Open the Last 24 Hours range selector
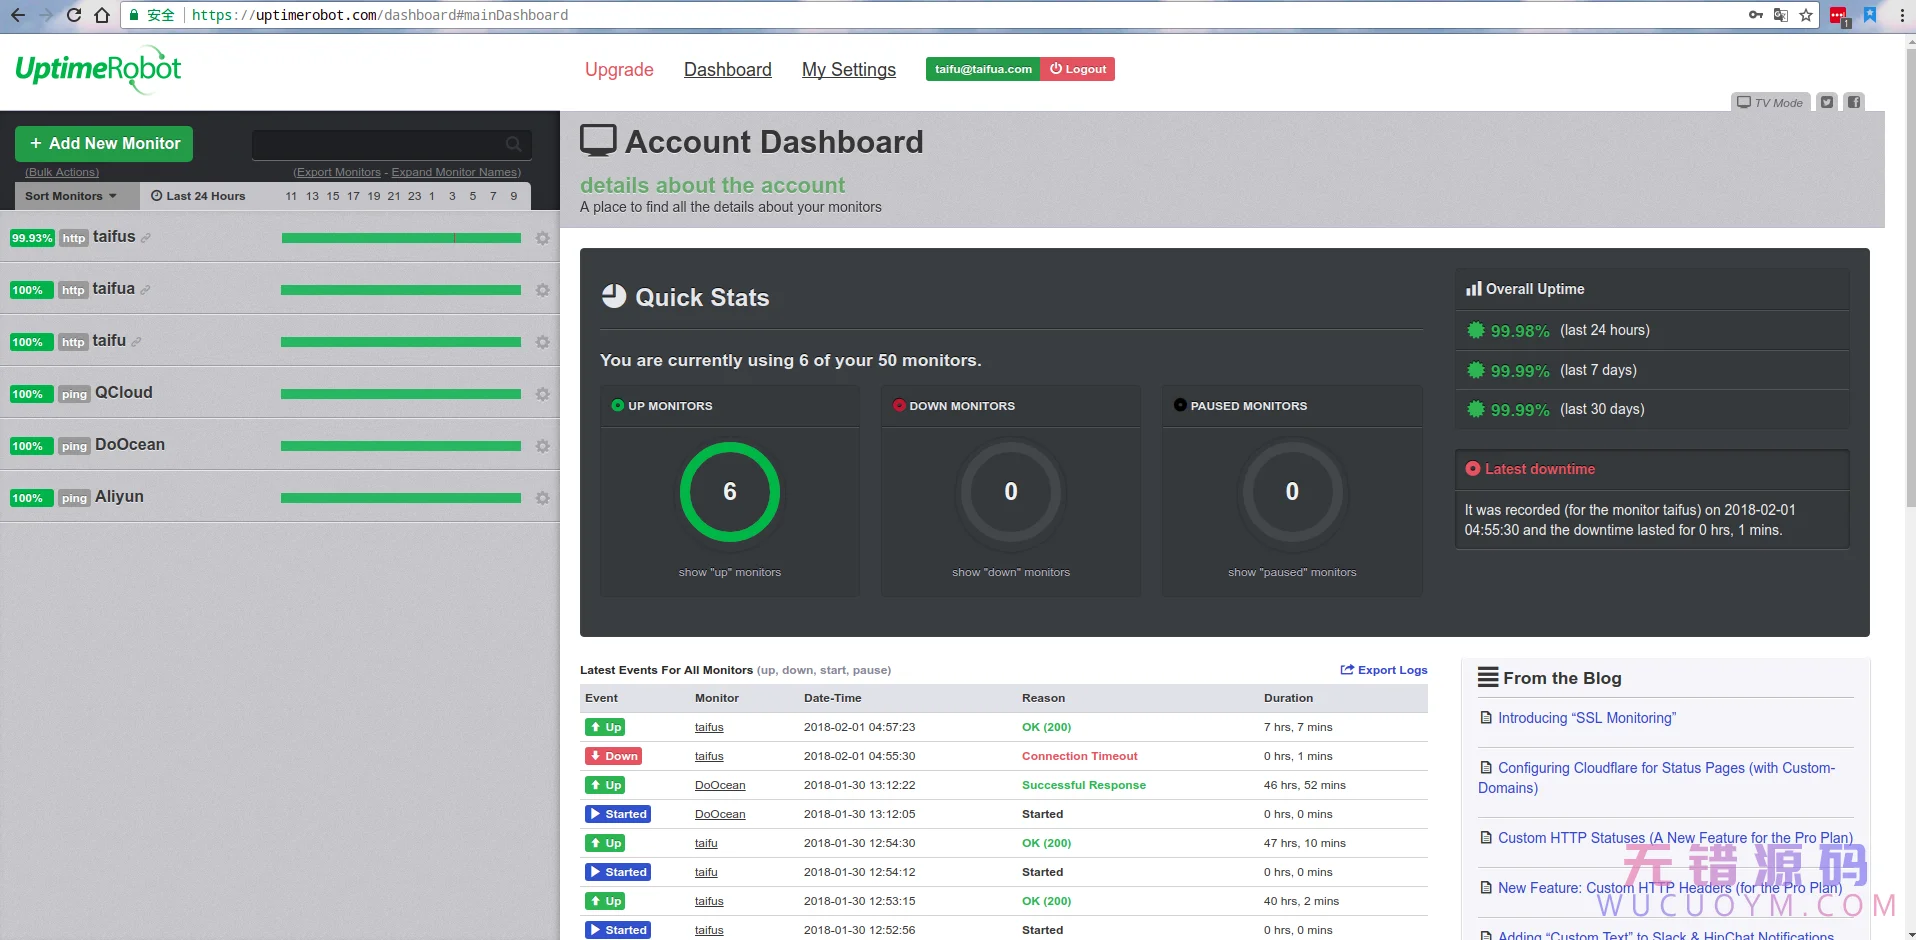Image resolution: width=1916 pixels, height=940 pixels. 198,196
